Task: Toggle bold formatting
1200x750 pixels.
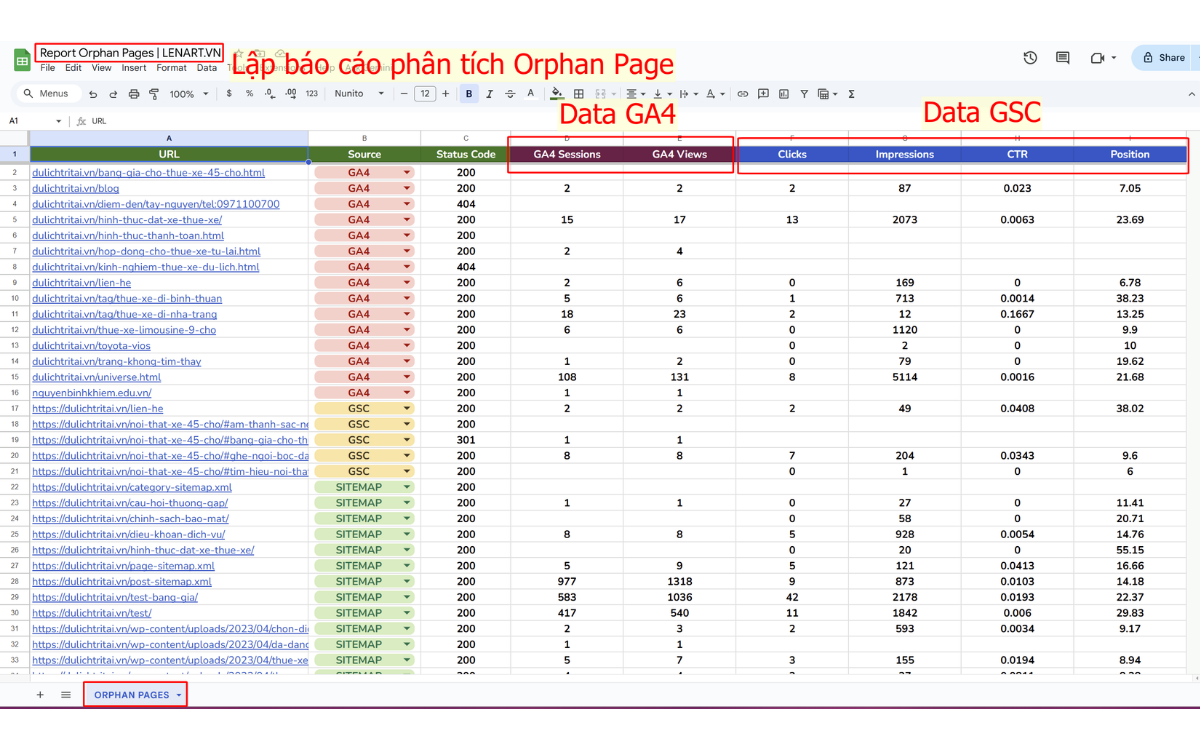Action: coord(467,93)
